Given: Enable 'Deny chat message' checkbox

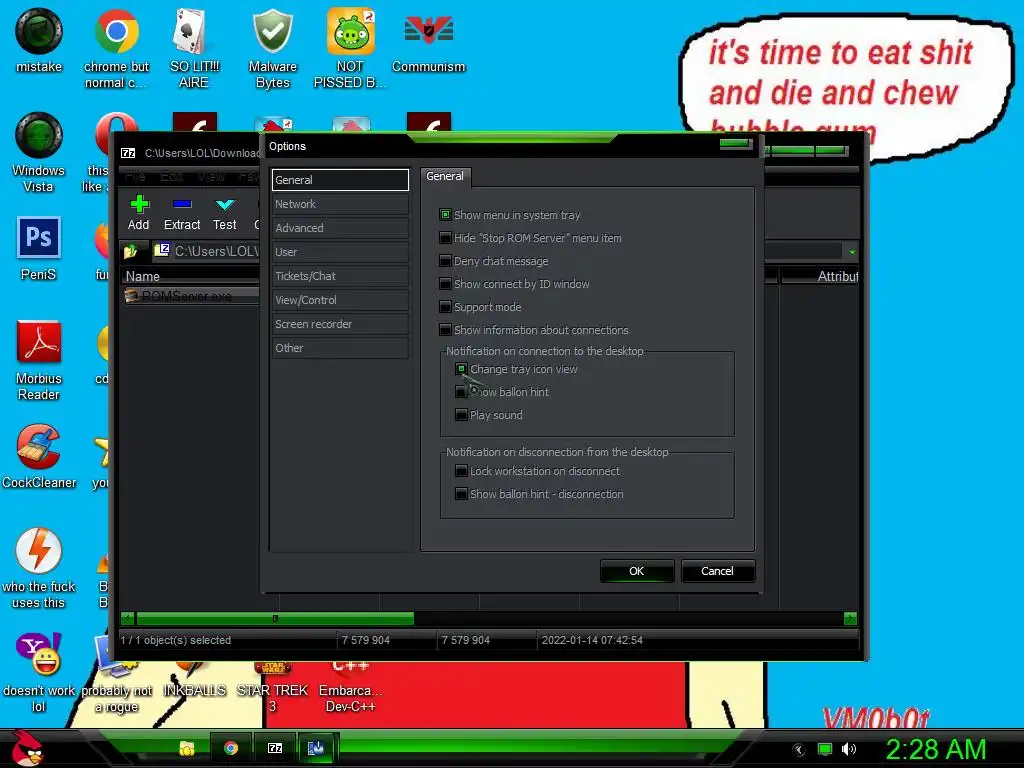Looking at the screenshot, I should tap(445, 261).
